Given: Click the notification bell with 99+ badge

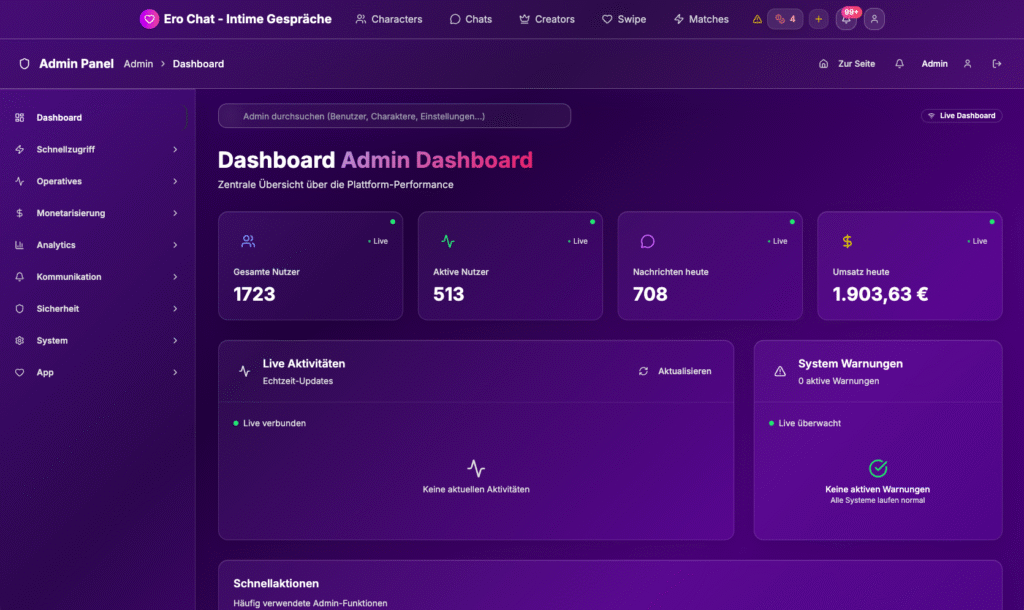Looking at the screenshot, I should tap(847, 19).
